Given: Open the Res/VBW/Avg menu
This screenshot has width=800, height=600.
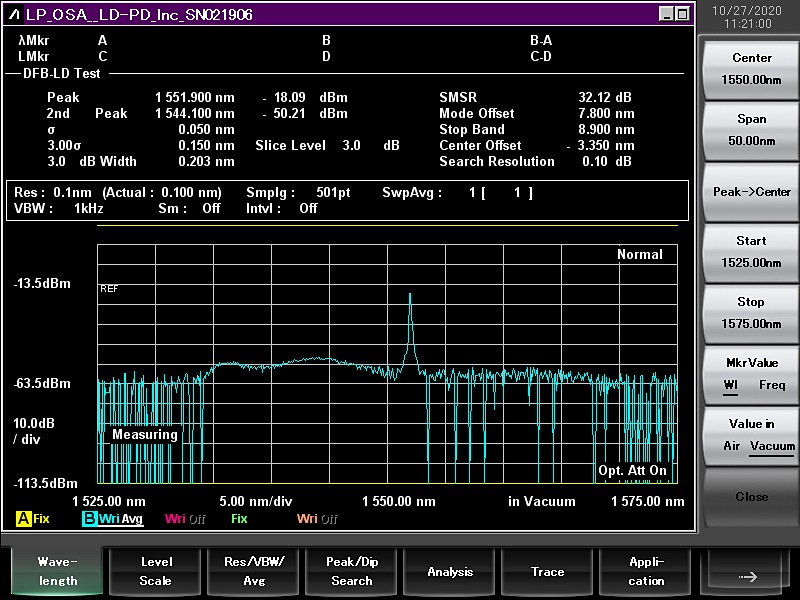Looking at the screenshot, I should (254, 572).
